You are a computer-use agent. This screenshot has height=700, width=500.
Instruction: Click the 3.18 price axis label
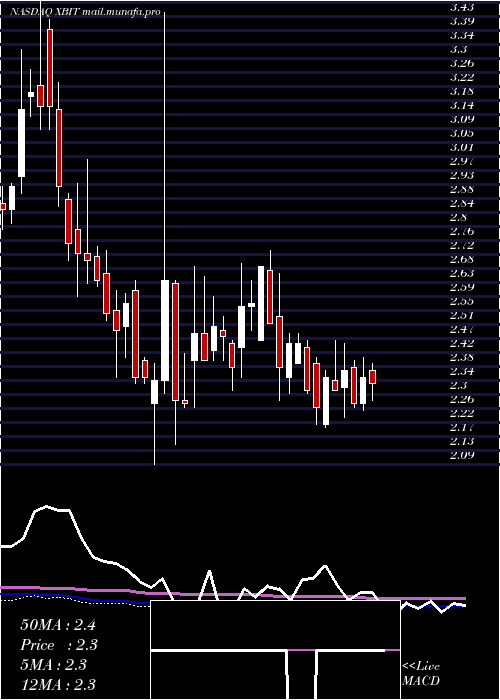coord(462,92)
